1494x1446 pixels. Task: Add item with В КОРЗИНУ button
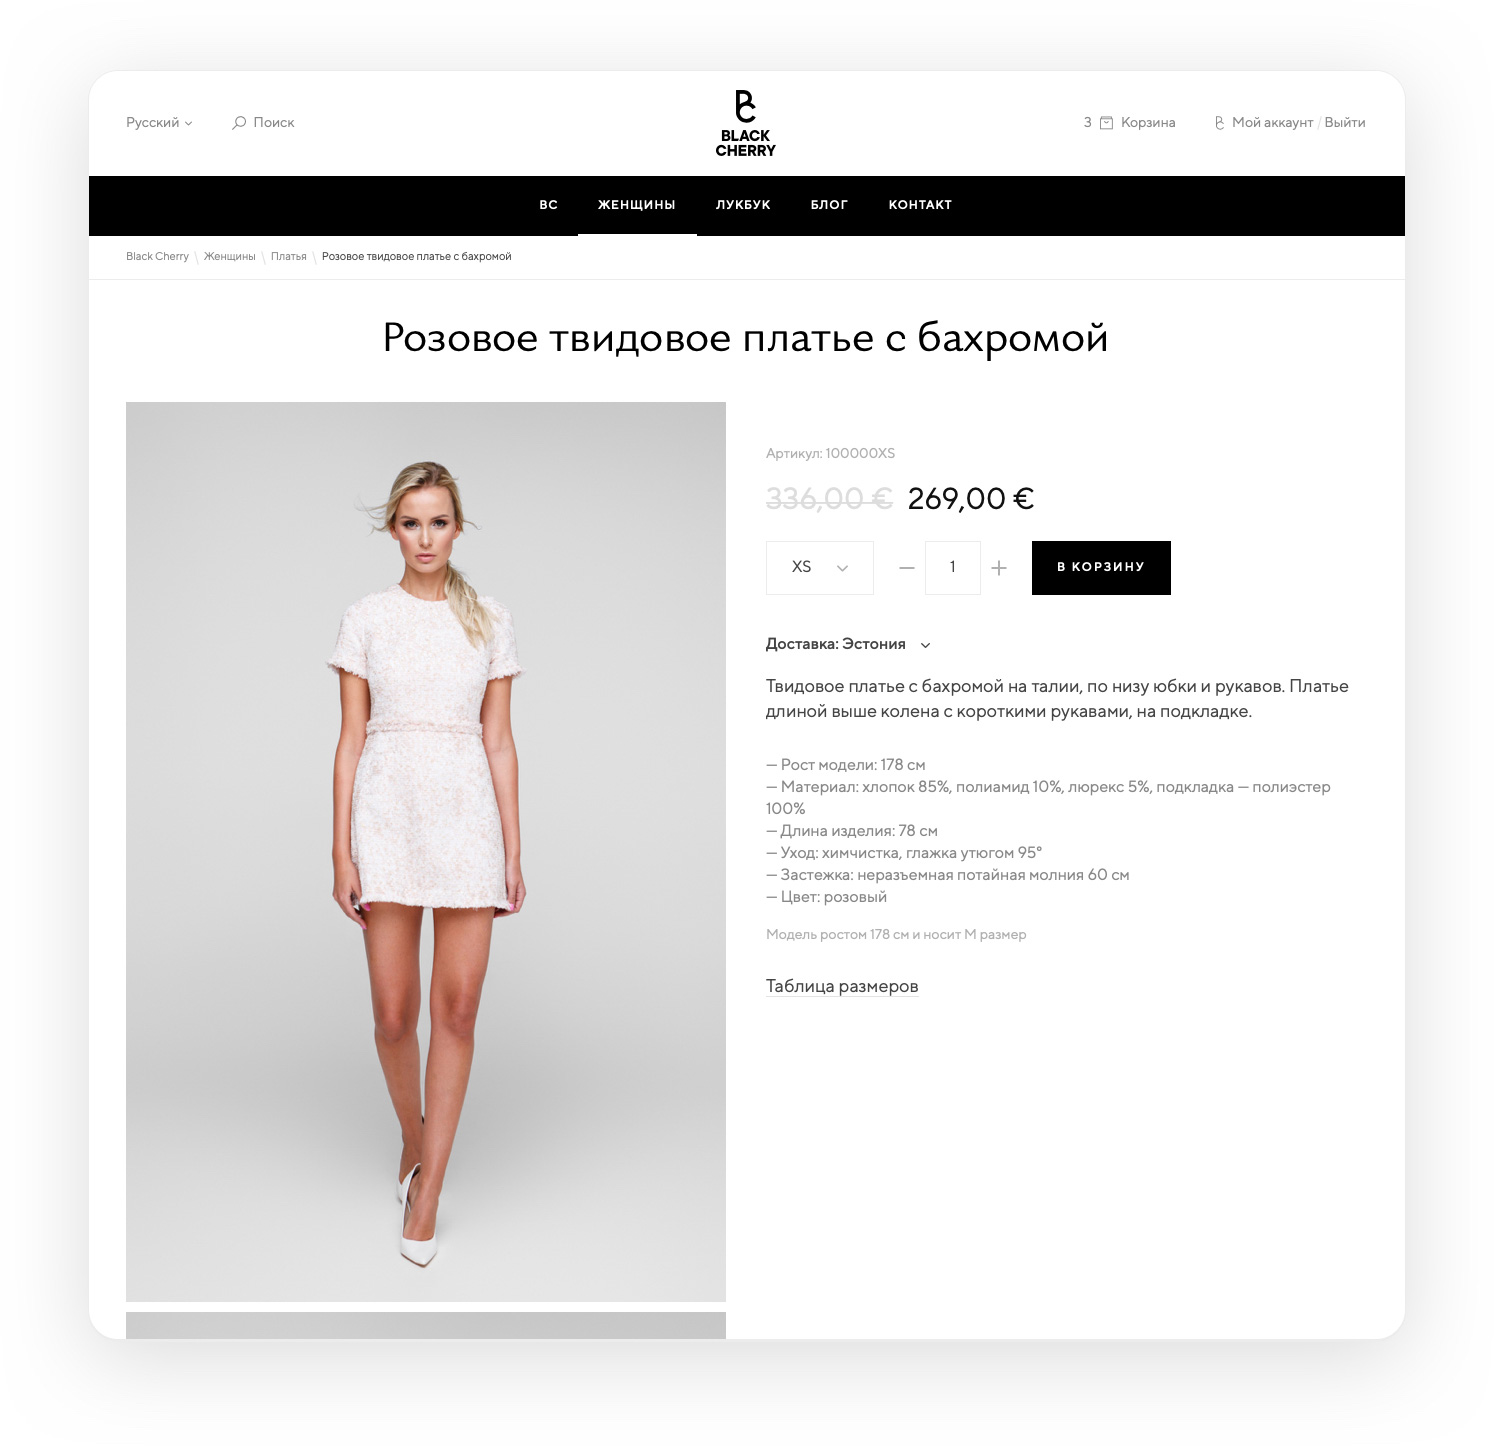(x=1101, y=568)
